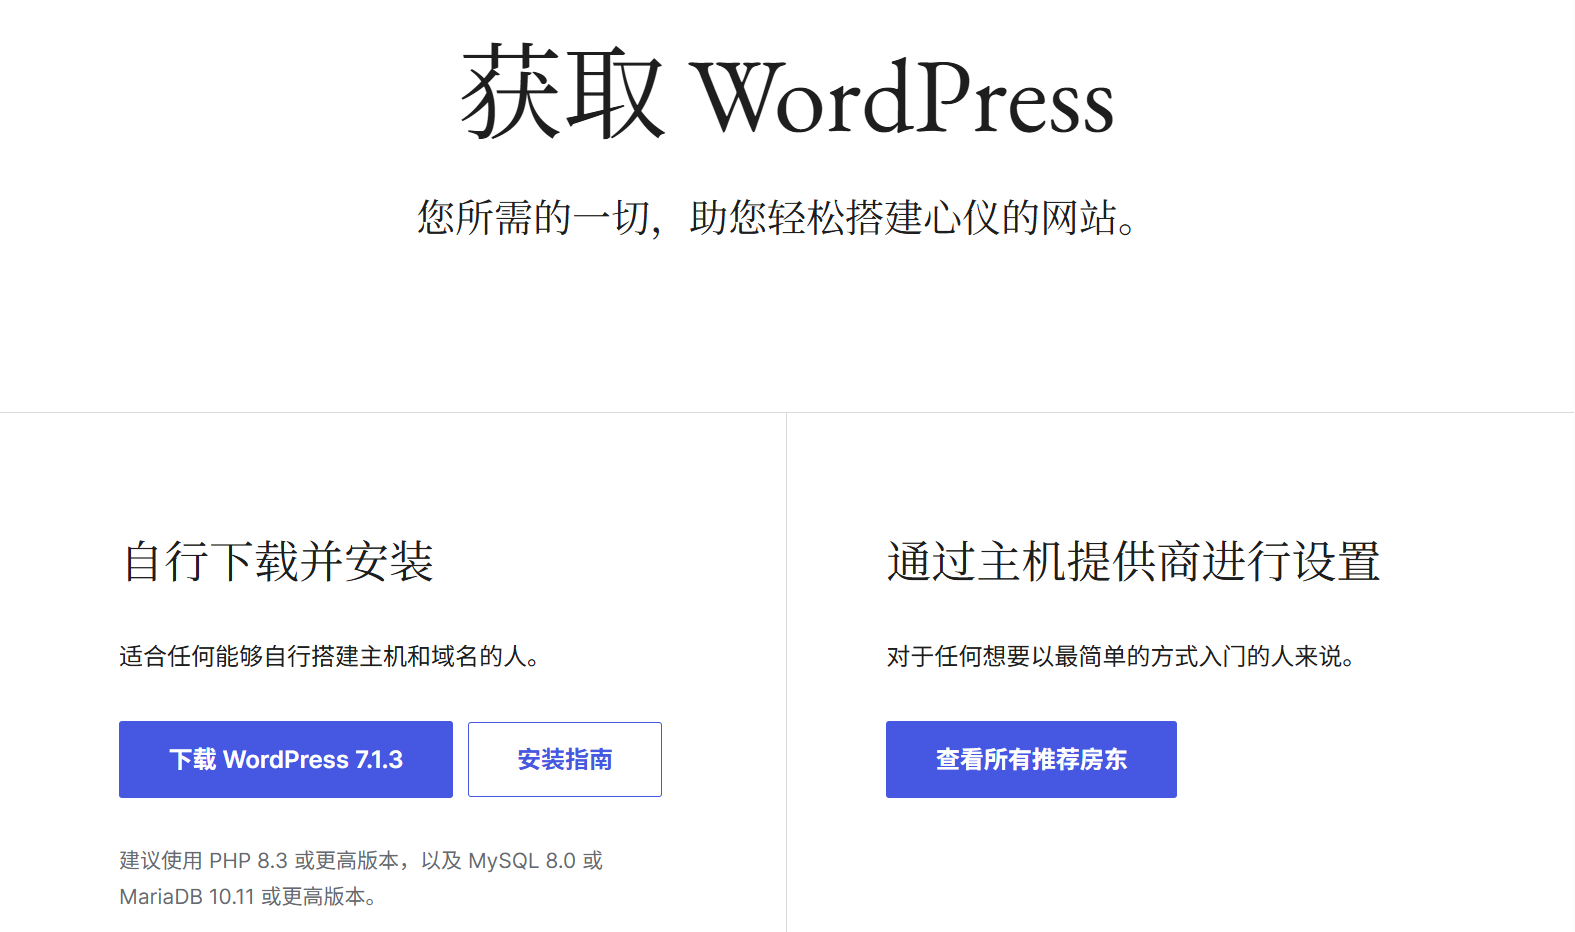The height and width of the screenshot is (932, 1575).
Task: Click the heading 自行下载并安装
Action: point(278,561)
